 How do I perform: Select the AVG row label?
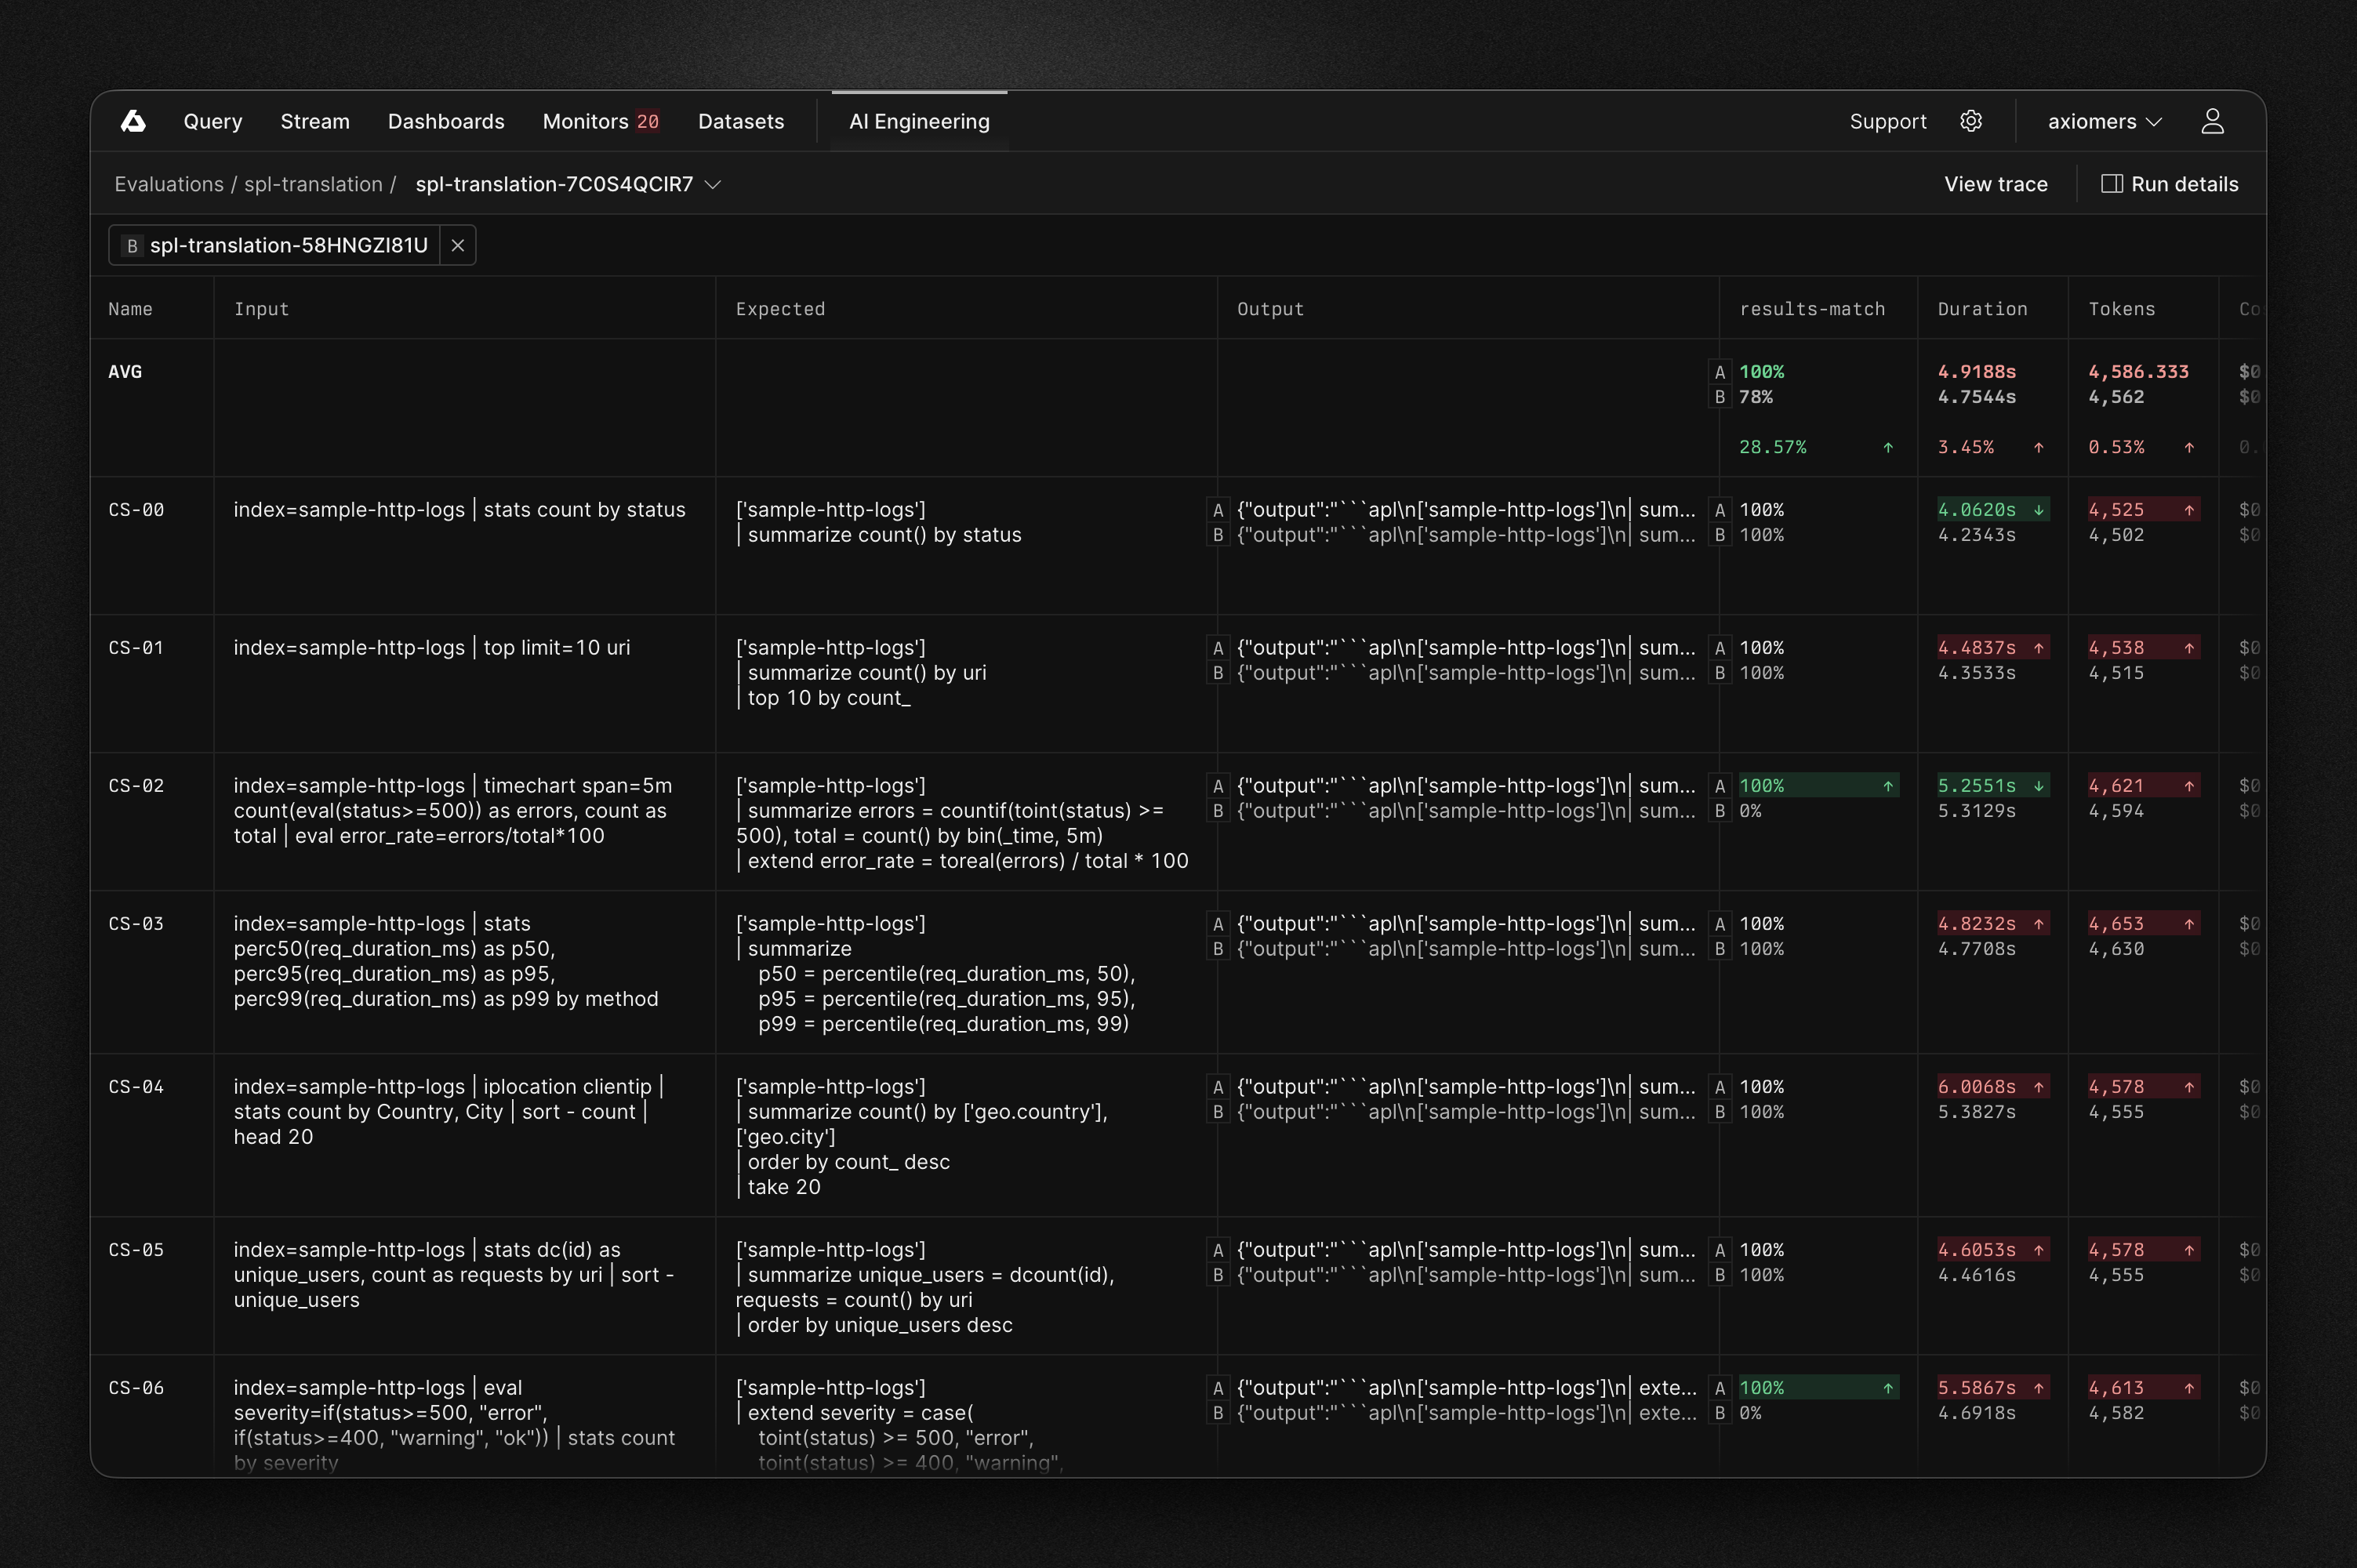[125, 371]
